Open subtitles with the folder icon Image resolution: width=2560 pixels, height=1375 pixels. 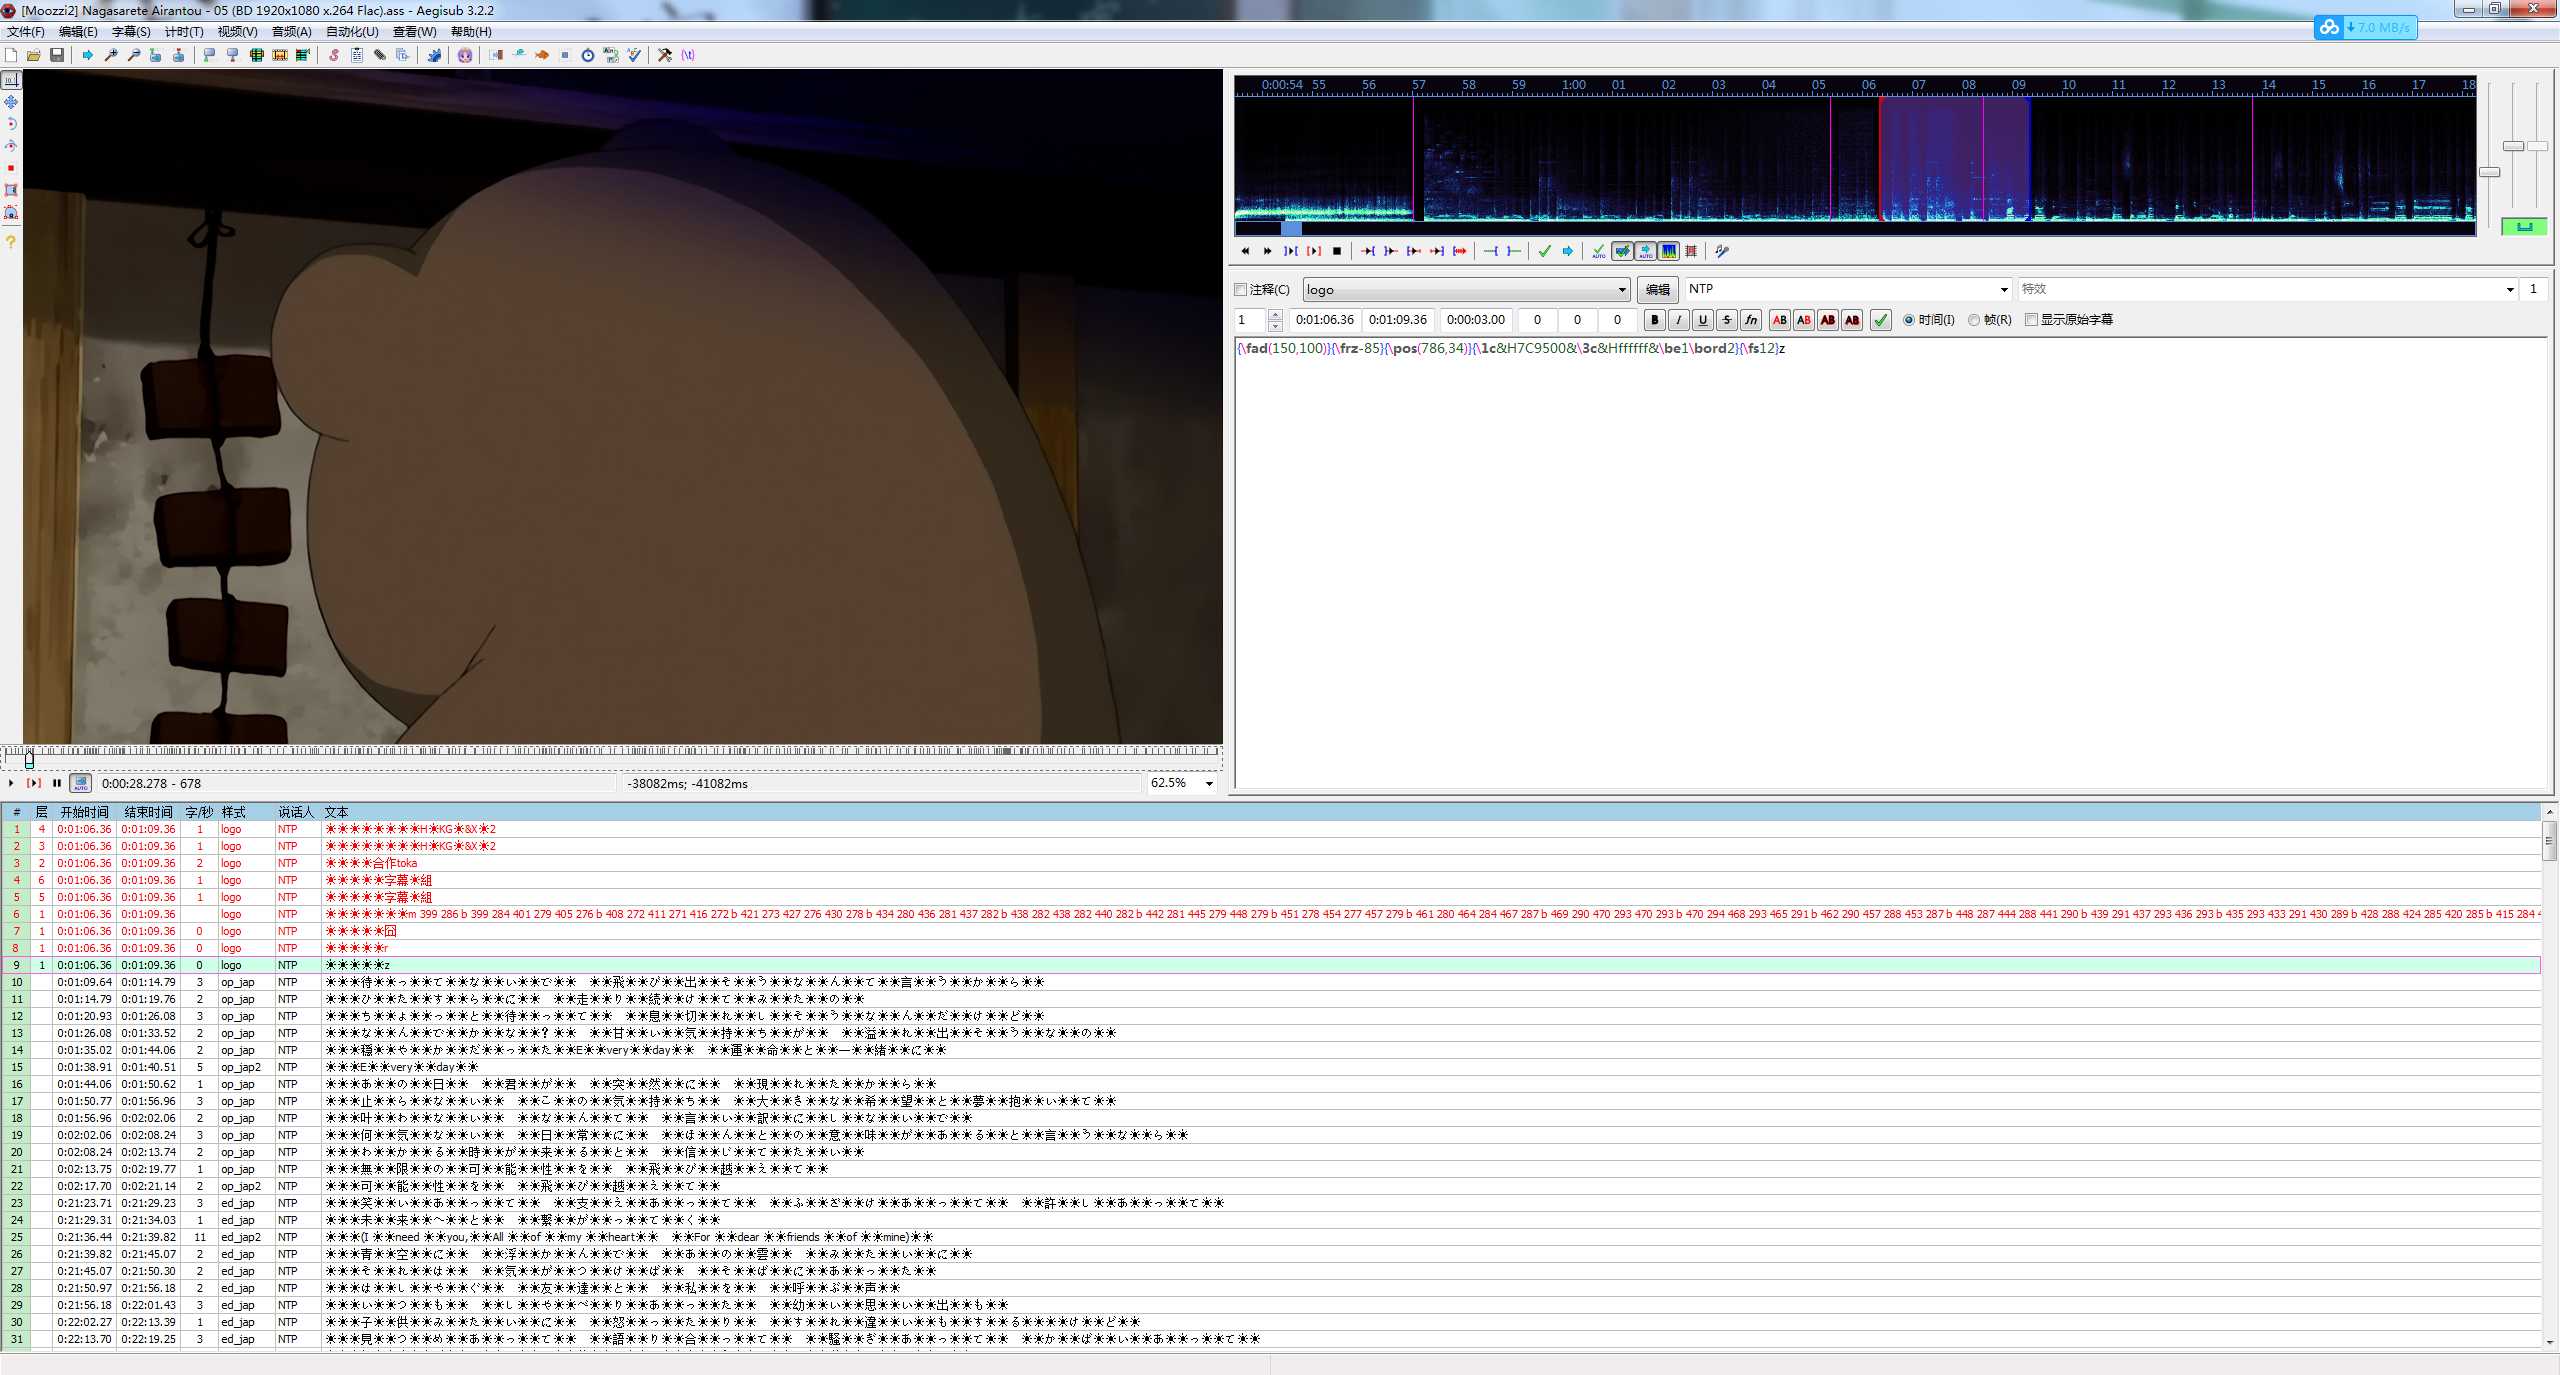tap(34, 55)
